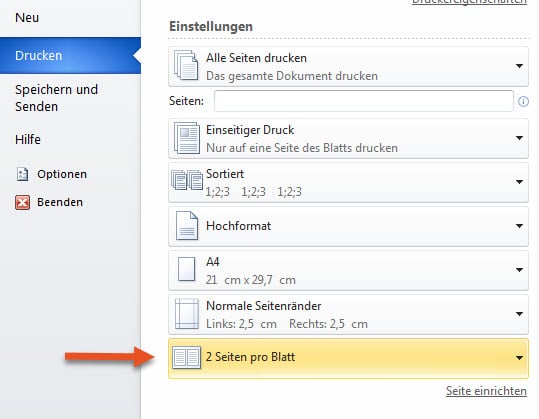Click the Sortiert collated pages icon
This screenshot has width=539, height=419.
coord(187,180)
